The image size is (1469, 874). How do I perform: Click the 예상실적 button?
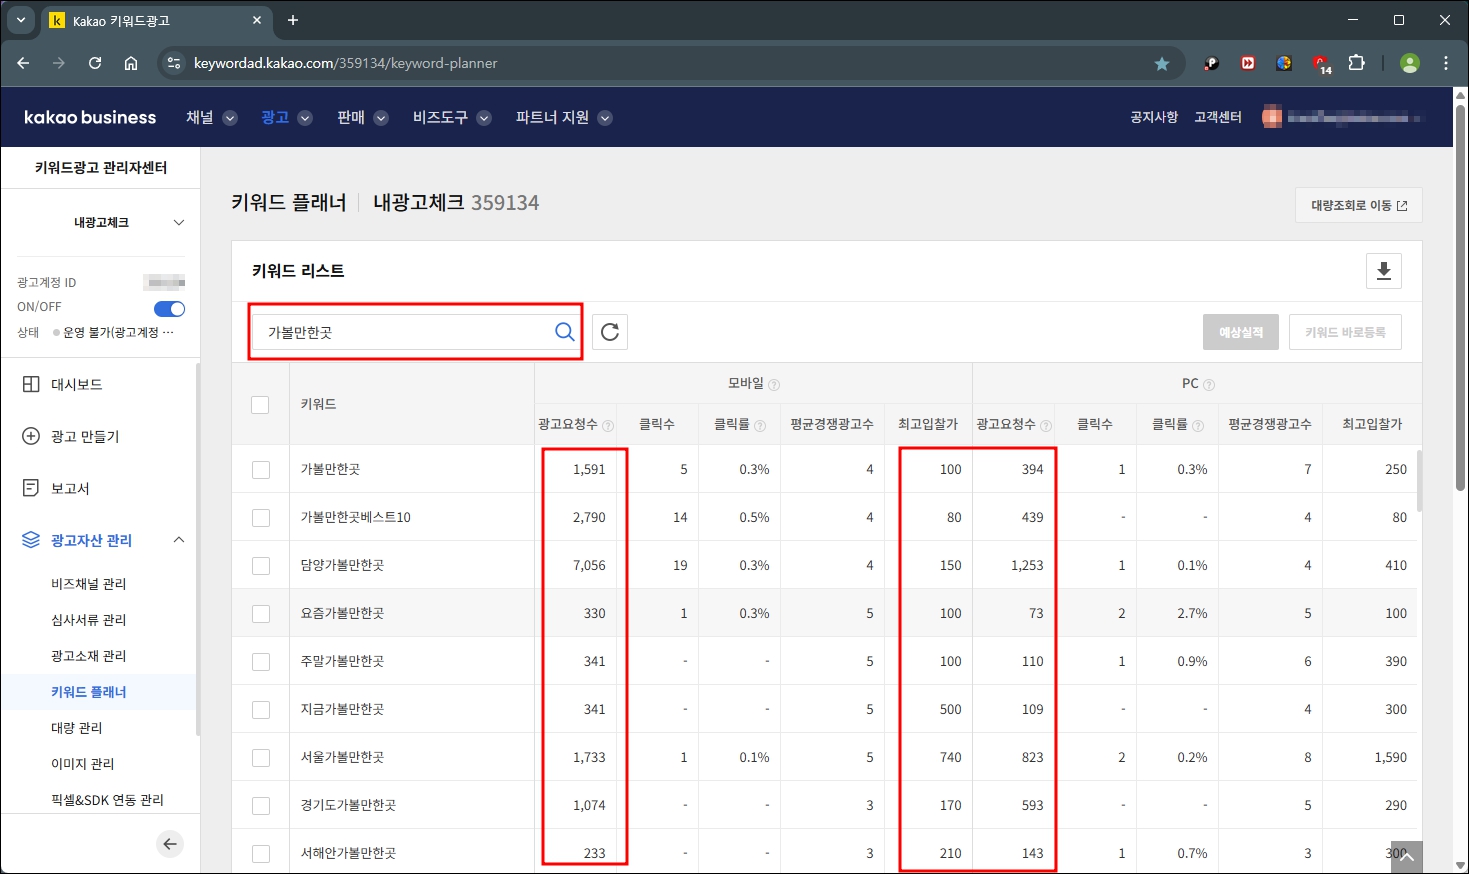point(1240,331)
